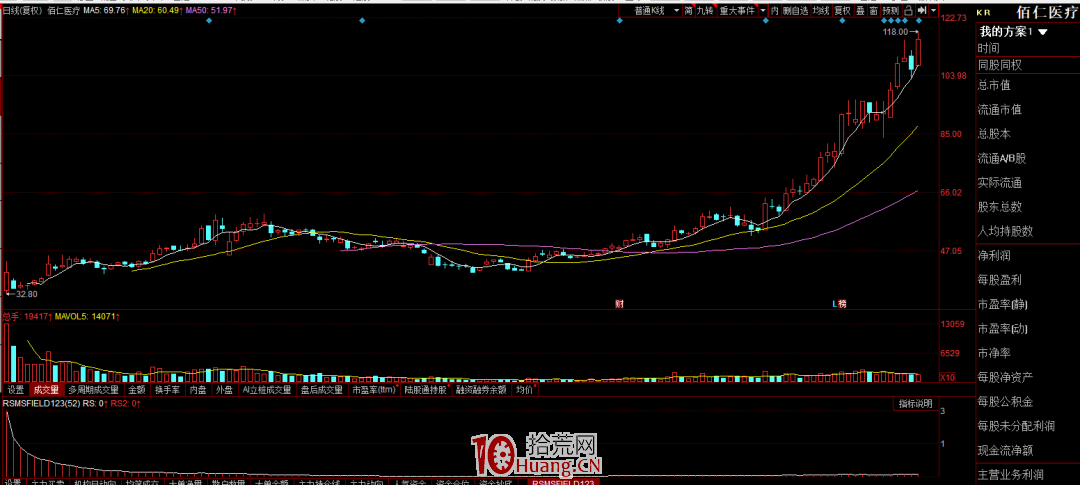Toggle the 窗 window button
The height and width of the screenshot is (485, 1080).
[873, 11]
